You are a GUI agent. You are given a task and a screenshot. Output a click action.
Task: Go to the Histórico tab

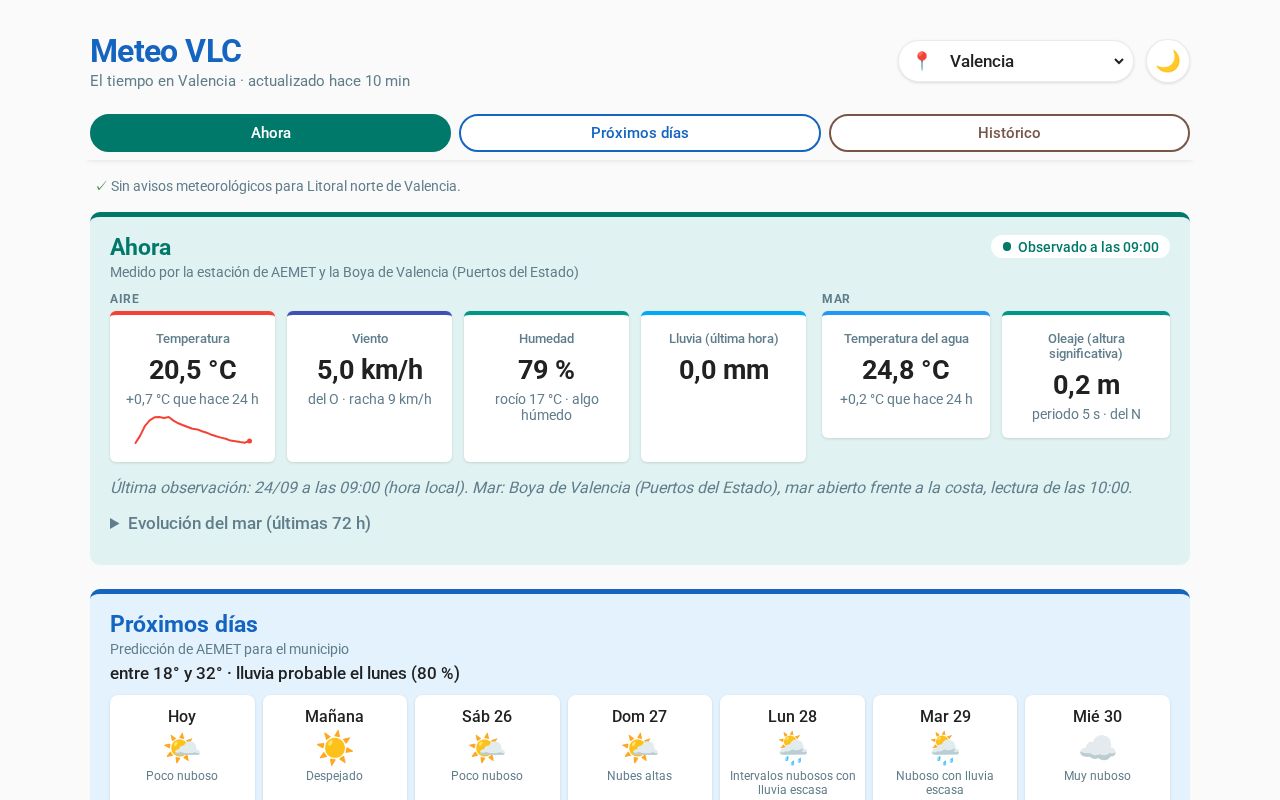[1009, 133]
